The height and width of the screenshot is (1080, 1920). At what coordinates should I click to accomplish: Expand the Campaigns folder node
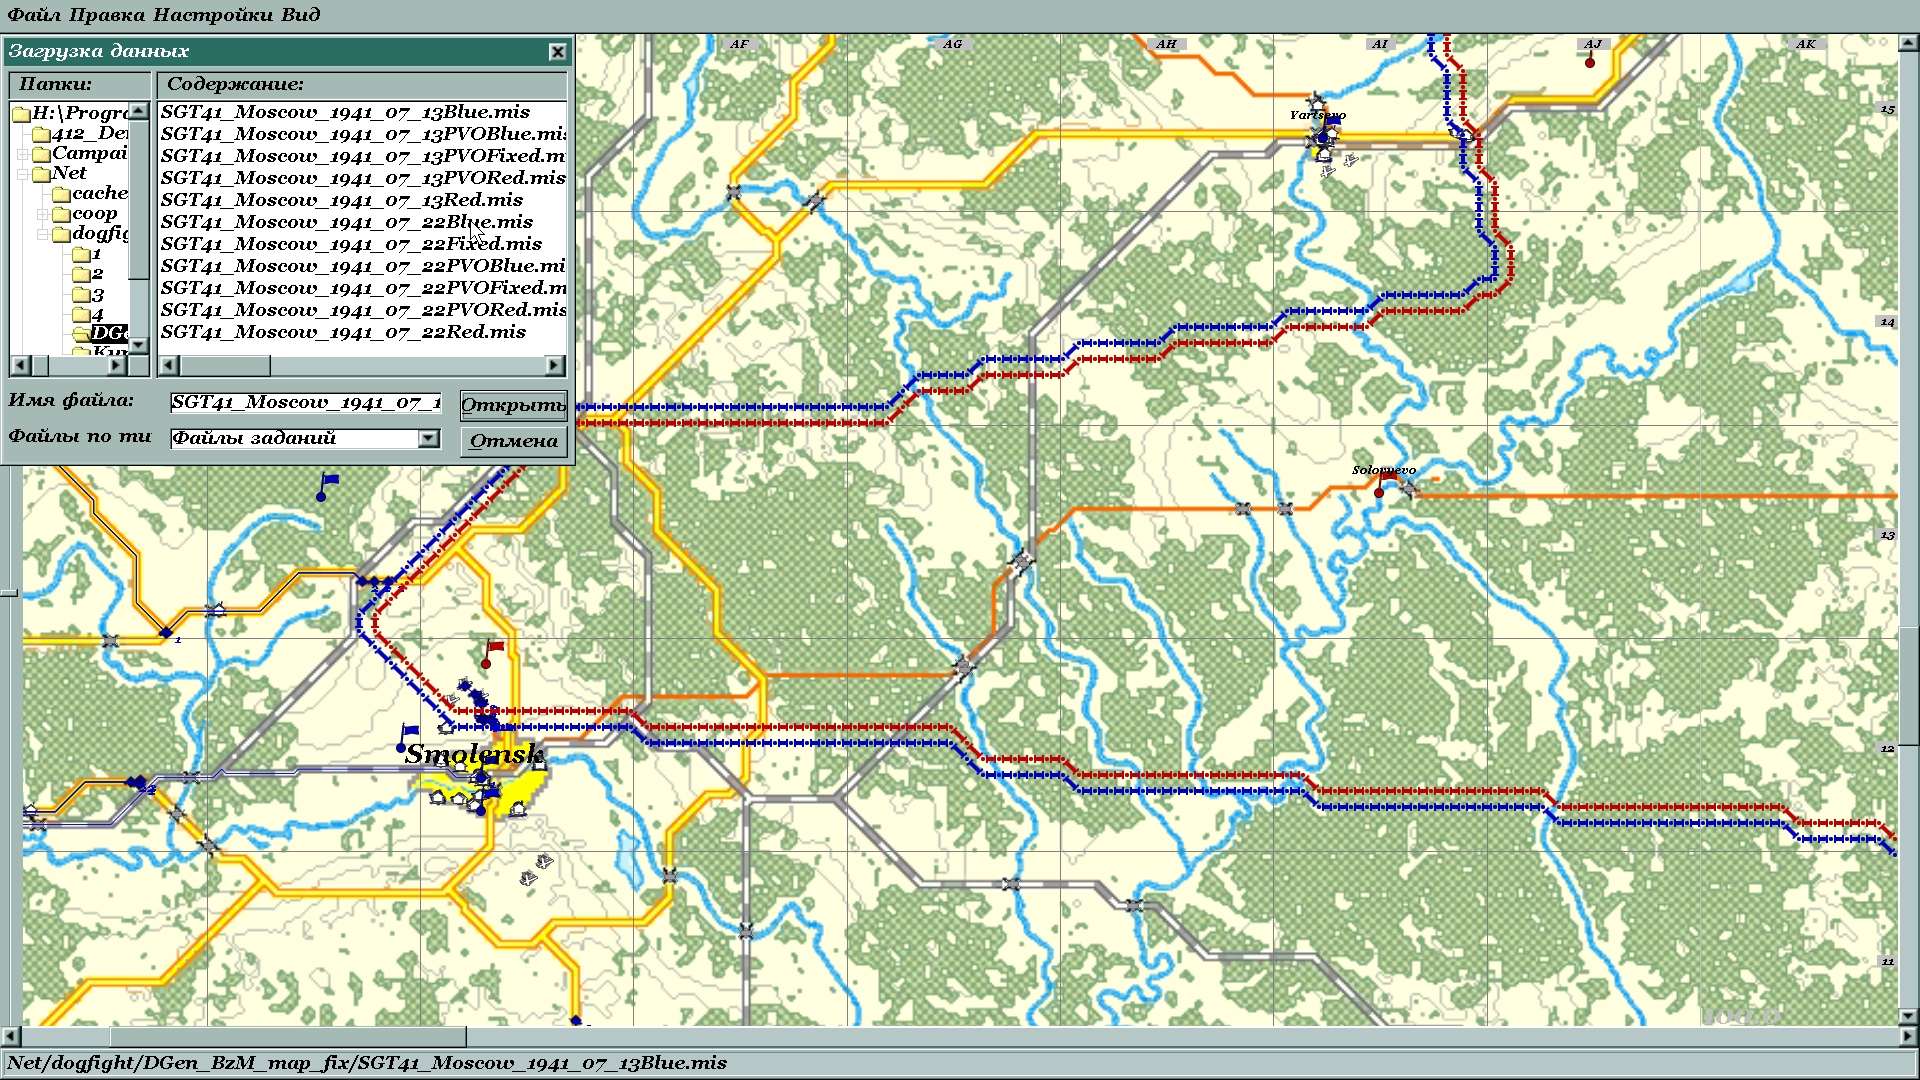pos(22,154)
